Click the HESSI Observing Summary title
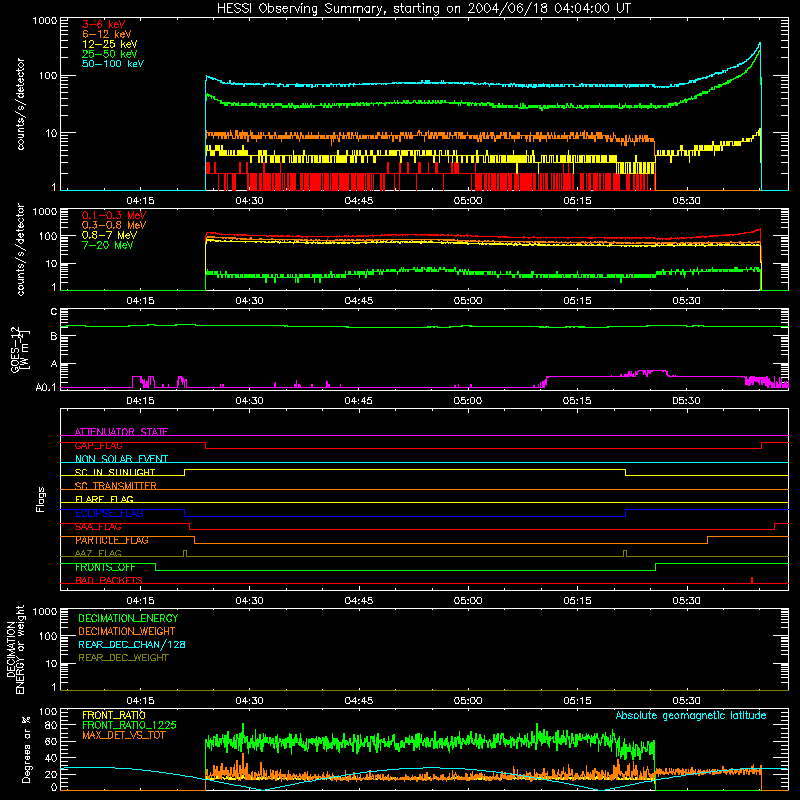The height and width of the screenshot is (800, 800). point(424,9)
